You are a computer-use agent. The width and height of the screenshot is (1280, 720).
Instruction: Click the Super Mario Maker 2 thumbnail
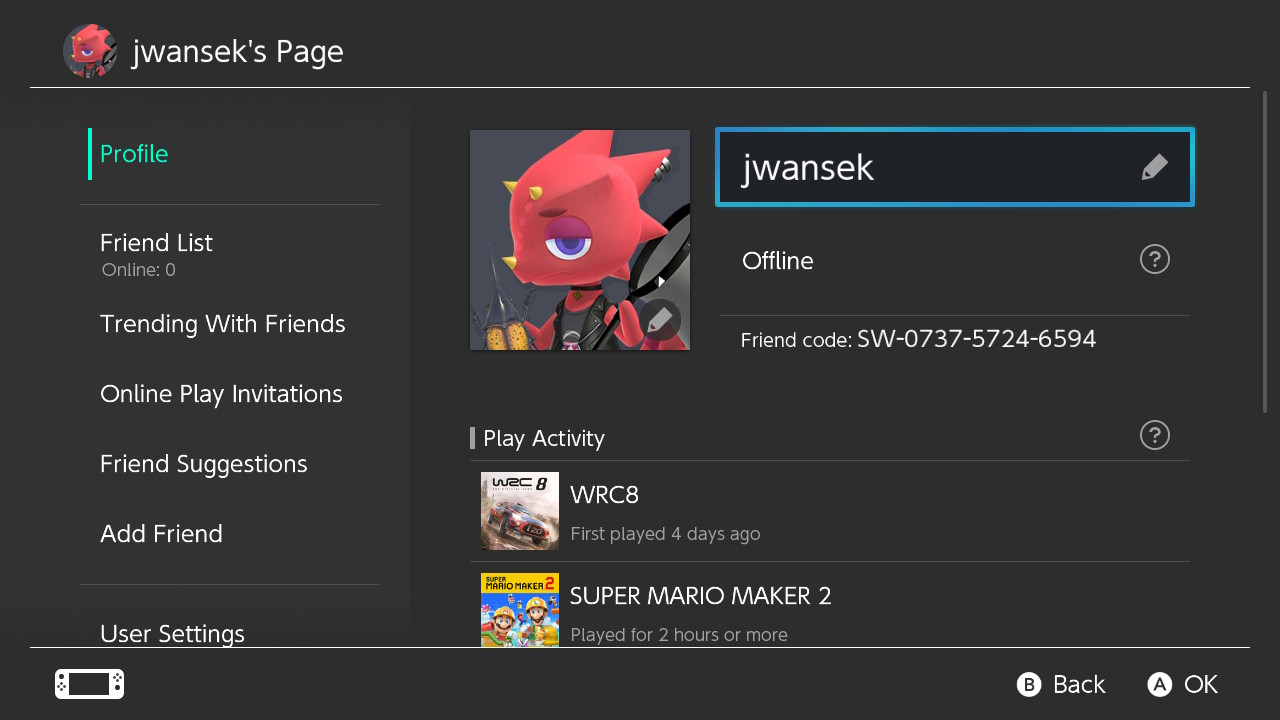pyautogui.click(x=519, y=609)
